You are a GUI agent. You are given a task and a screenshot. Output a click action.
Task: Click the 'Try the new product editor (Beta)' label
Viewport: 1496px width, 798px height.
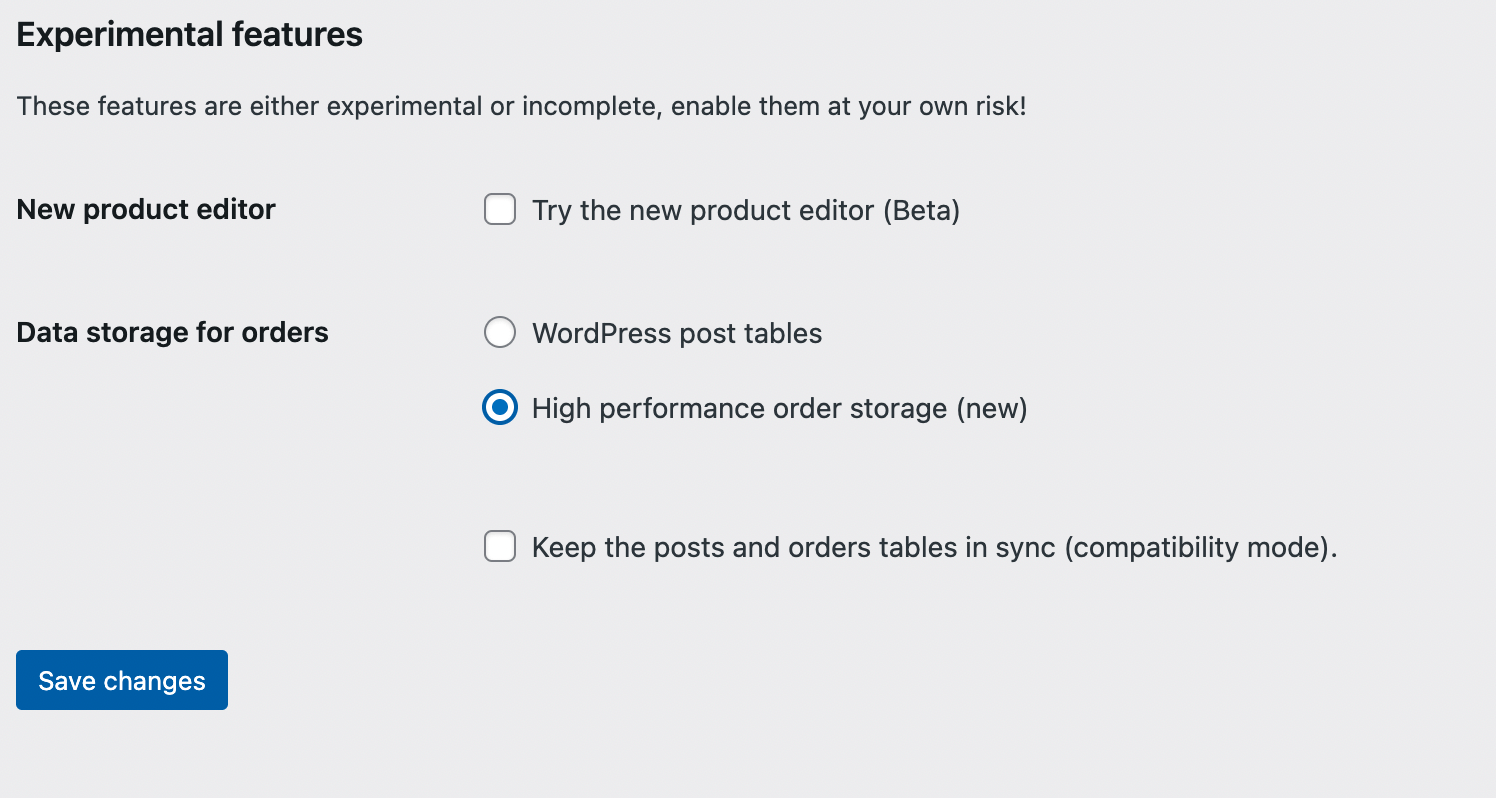click(x=746, y=210)
